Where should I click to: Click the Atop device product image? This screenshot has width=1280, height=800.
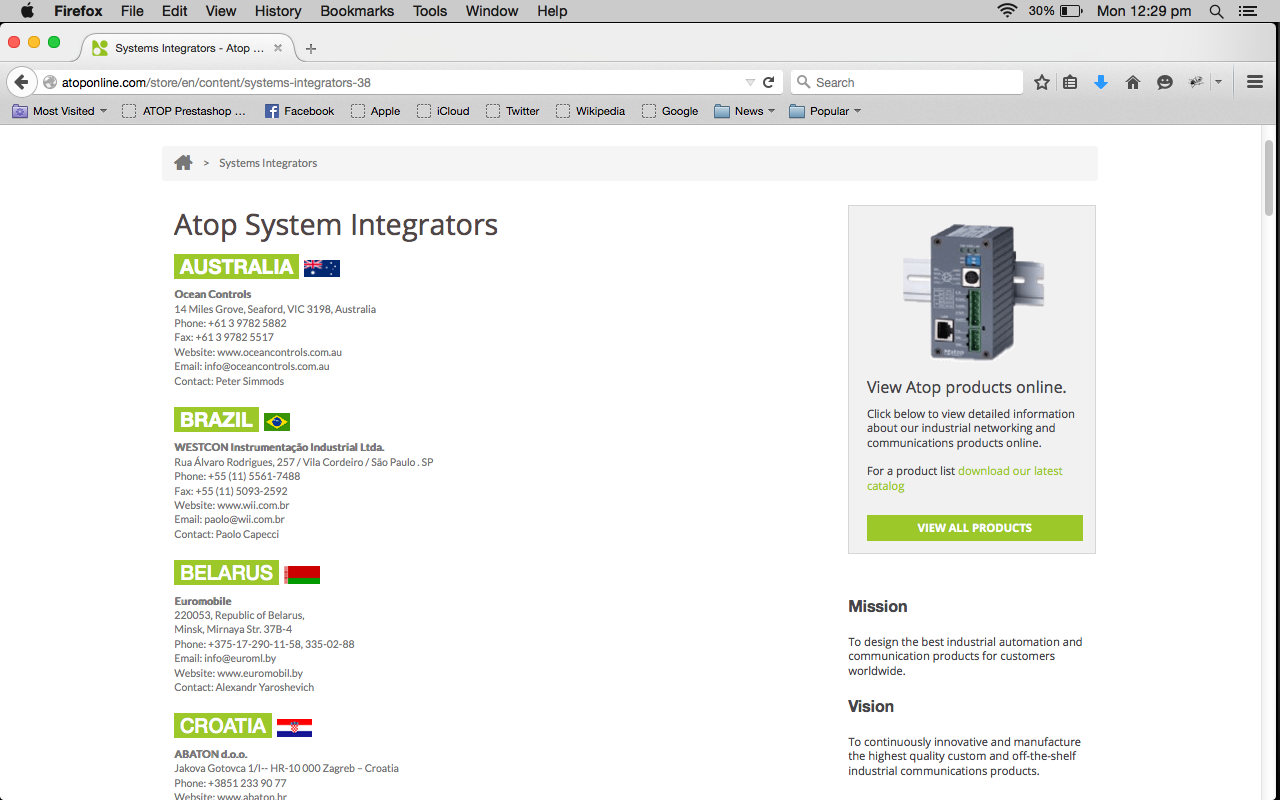click(971, 292)
